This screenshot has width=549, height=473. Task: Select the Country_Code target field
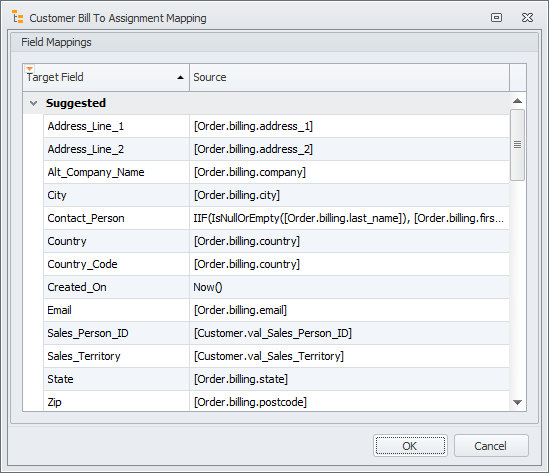(116, 264)
